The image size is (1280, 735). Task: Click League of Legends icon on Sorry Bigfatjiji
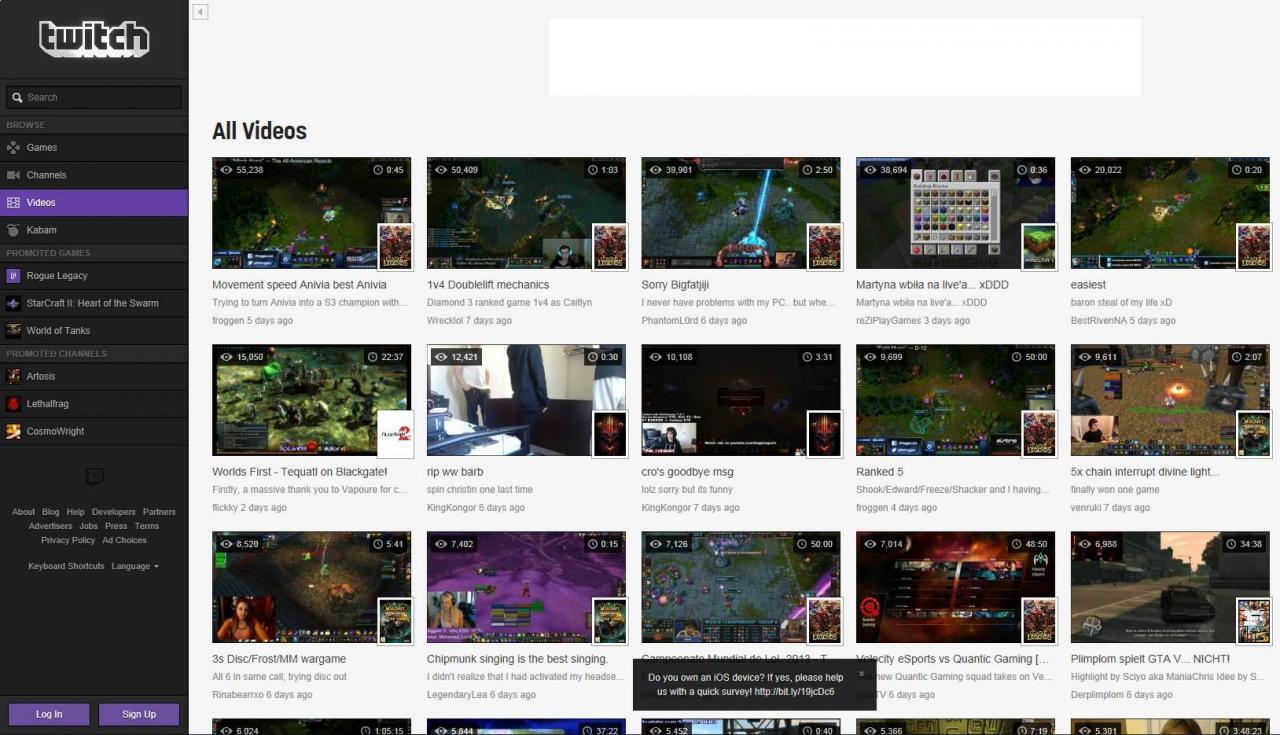(825, 246)
